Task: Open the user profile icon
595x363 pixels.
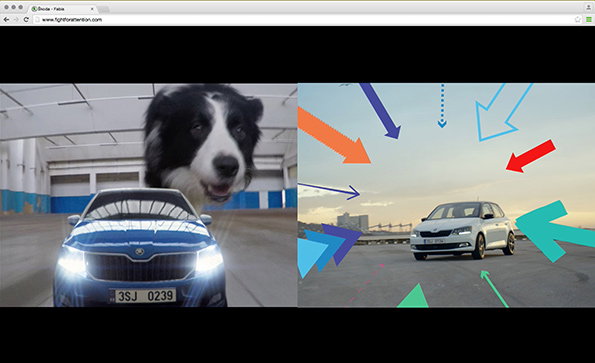Action: [x=589, y=8]
